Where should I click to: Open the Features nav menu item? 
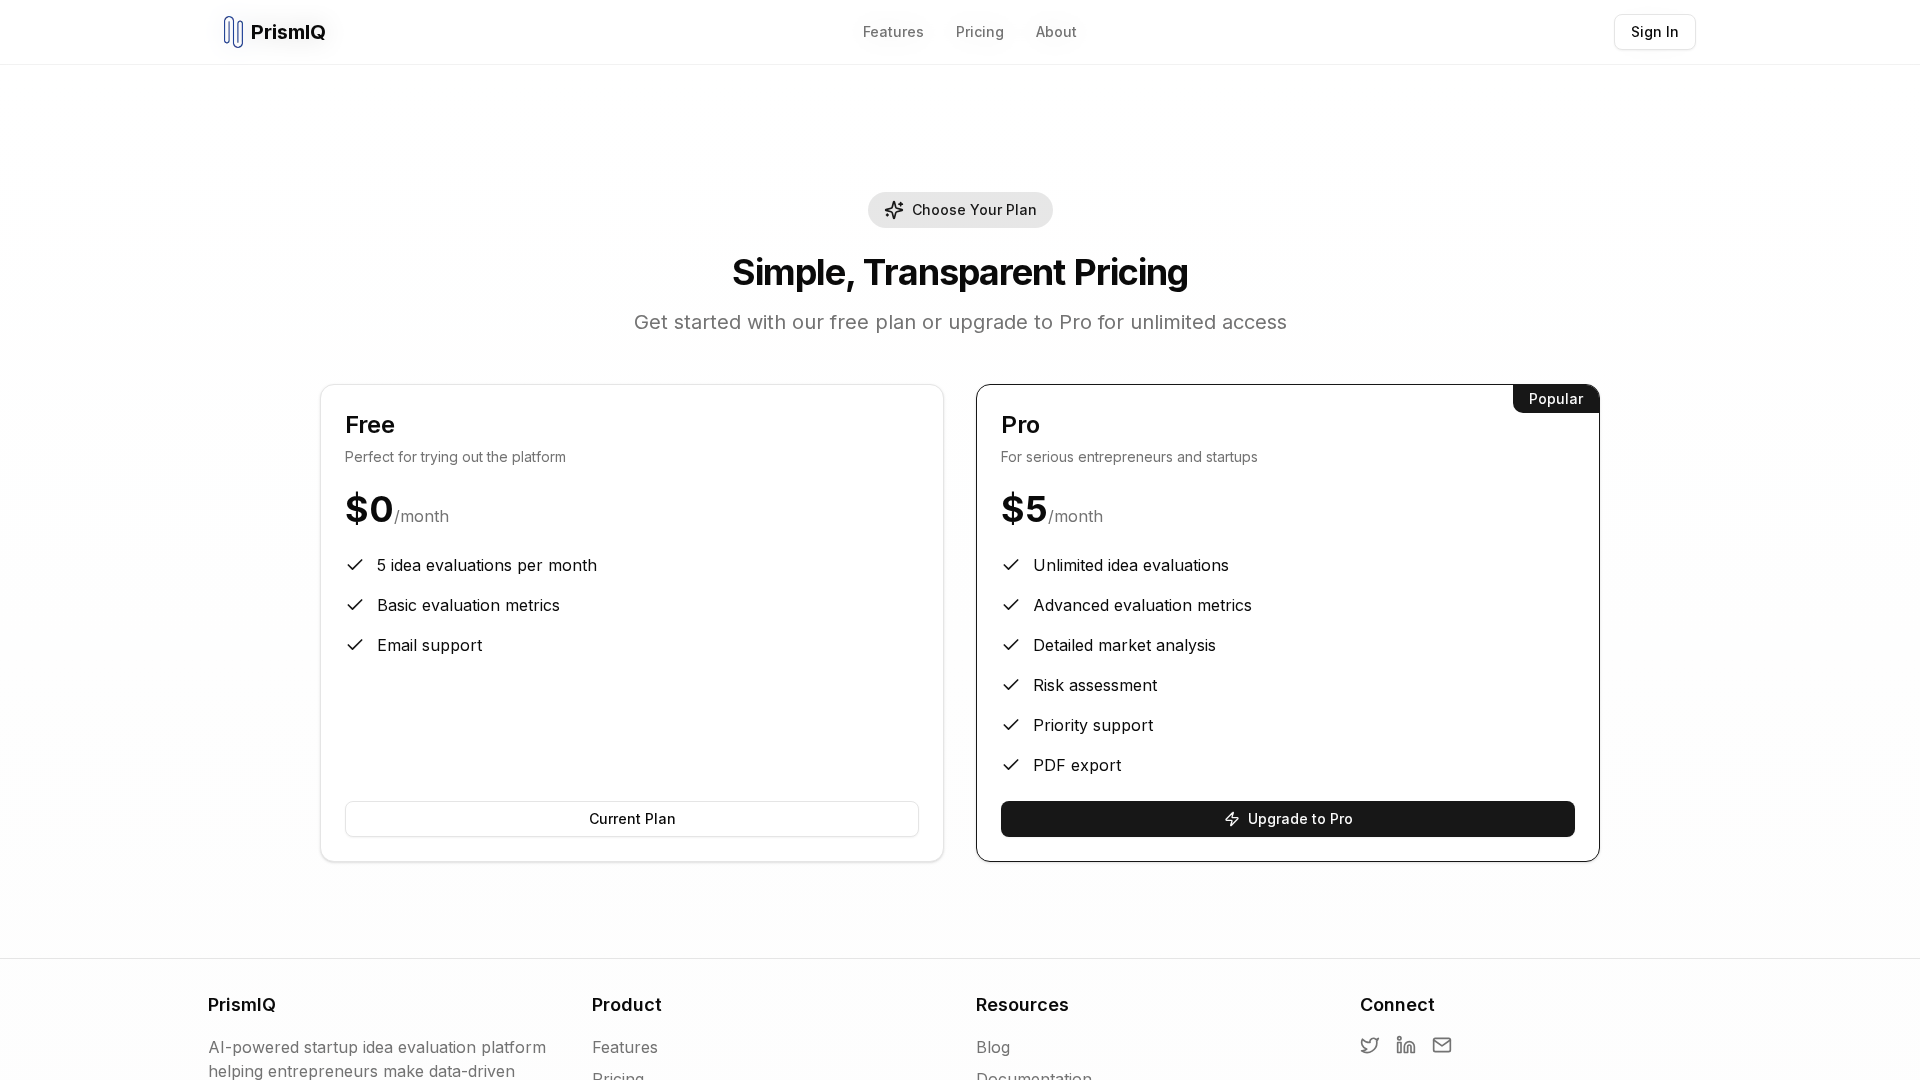[x=892, y=32]
